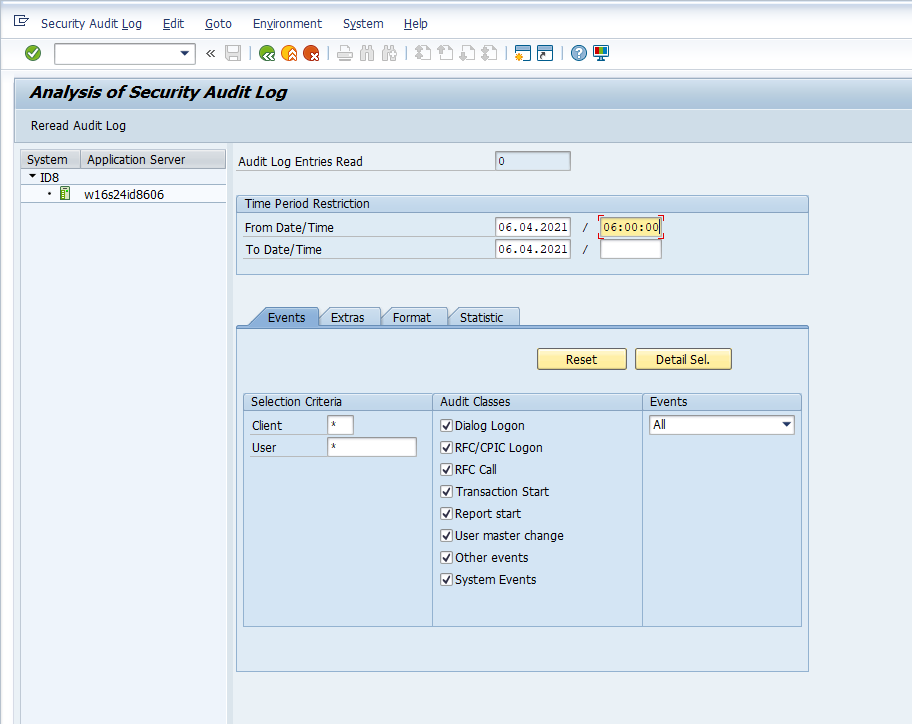Click the User selection criteria field
Image resolution: width=912 pixels, height=724 pixels.
pyautogui.click(x=371, y=447)
